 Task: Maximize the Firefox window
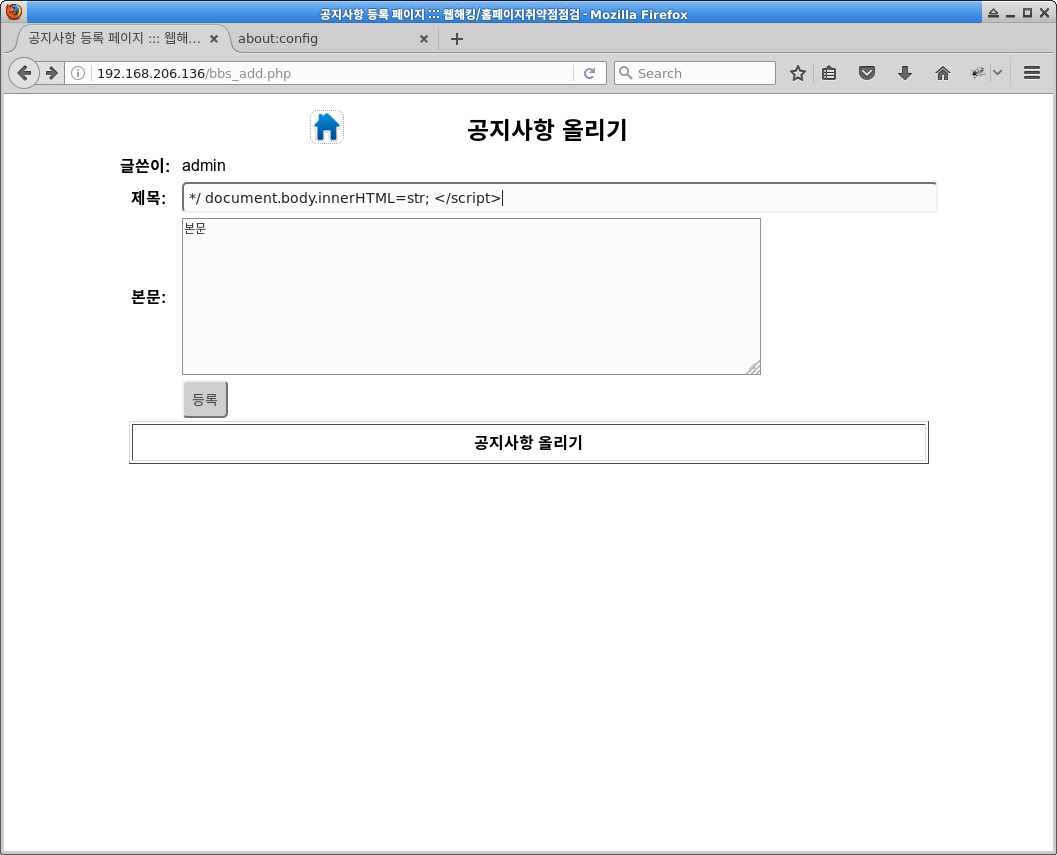pos(1027,13)
